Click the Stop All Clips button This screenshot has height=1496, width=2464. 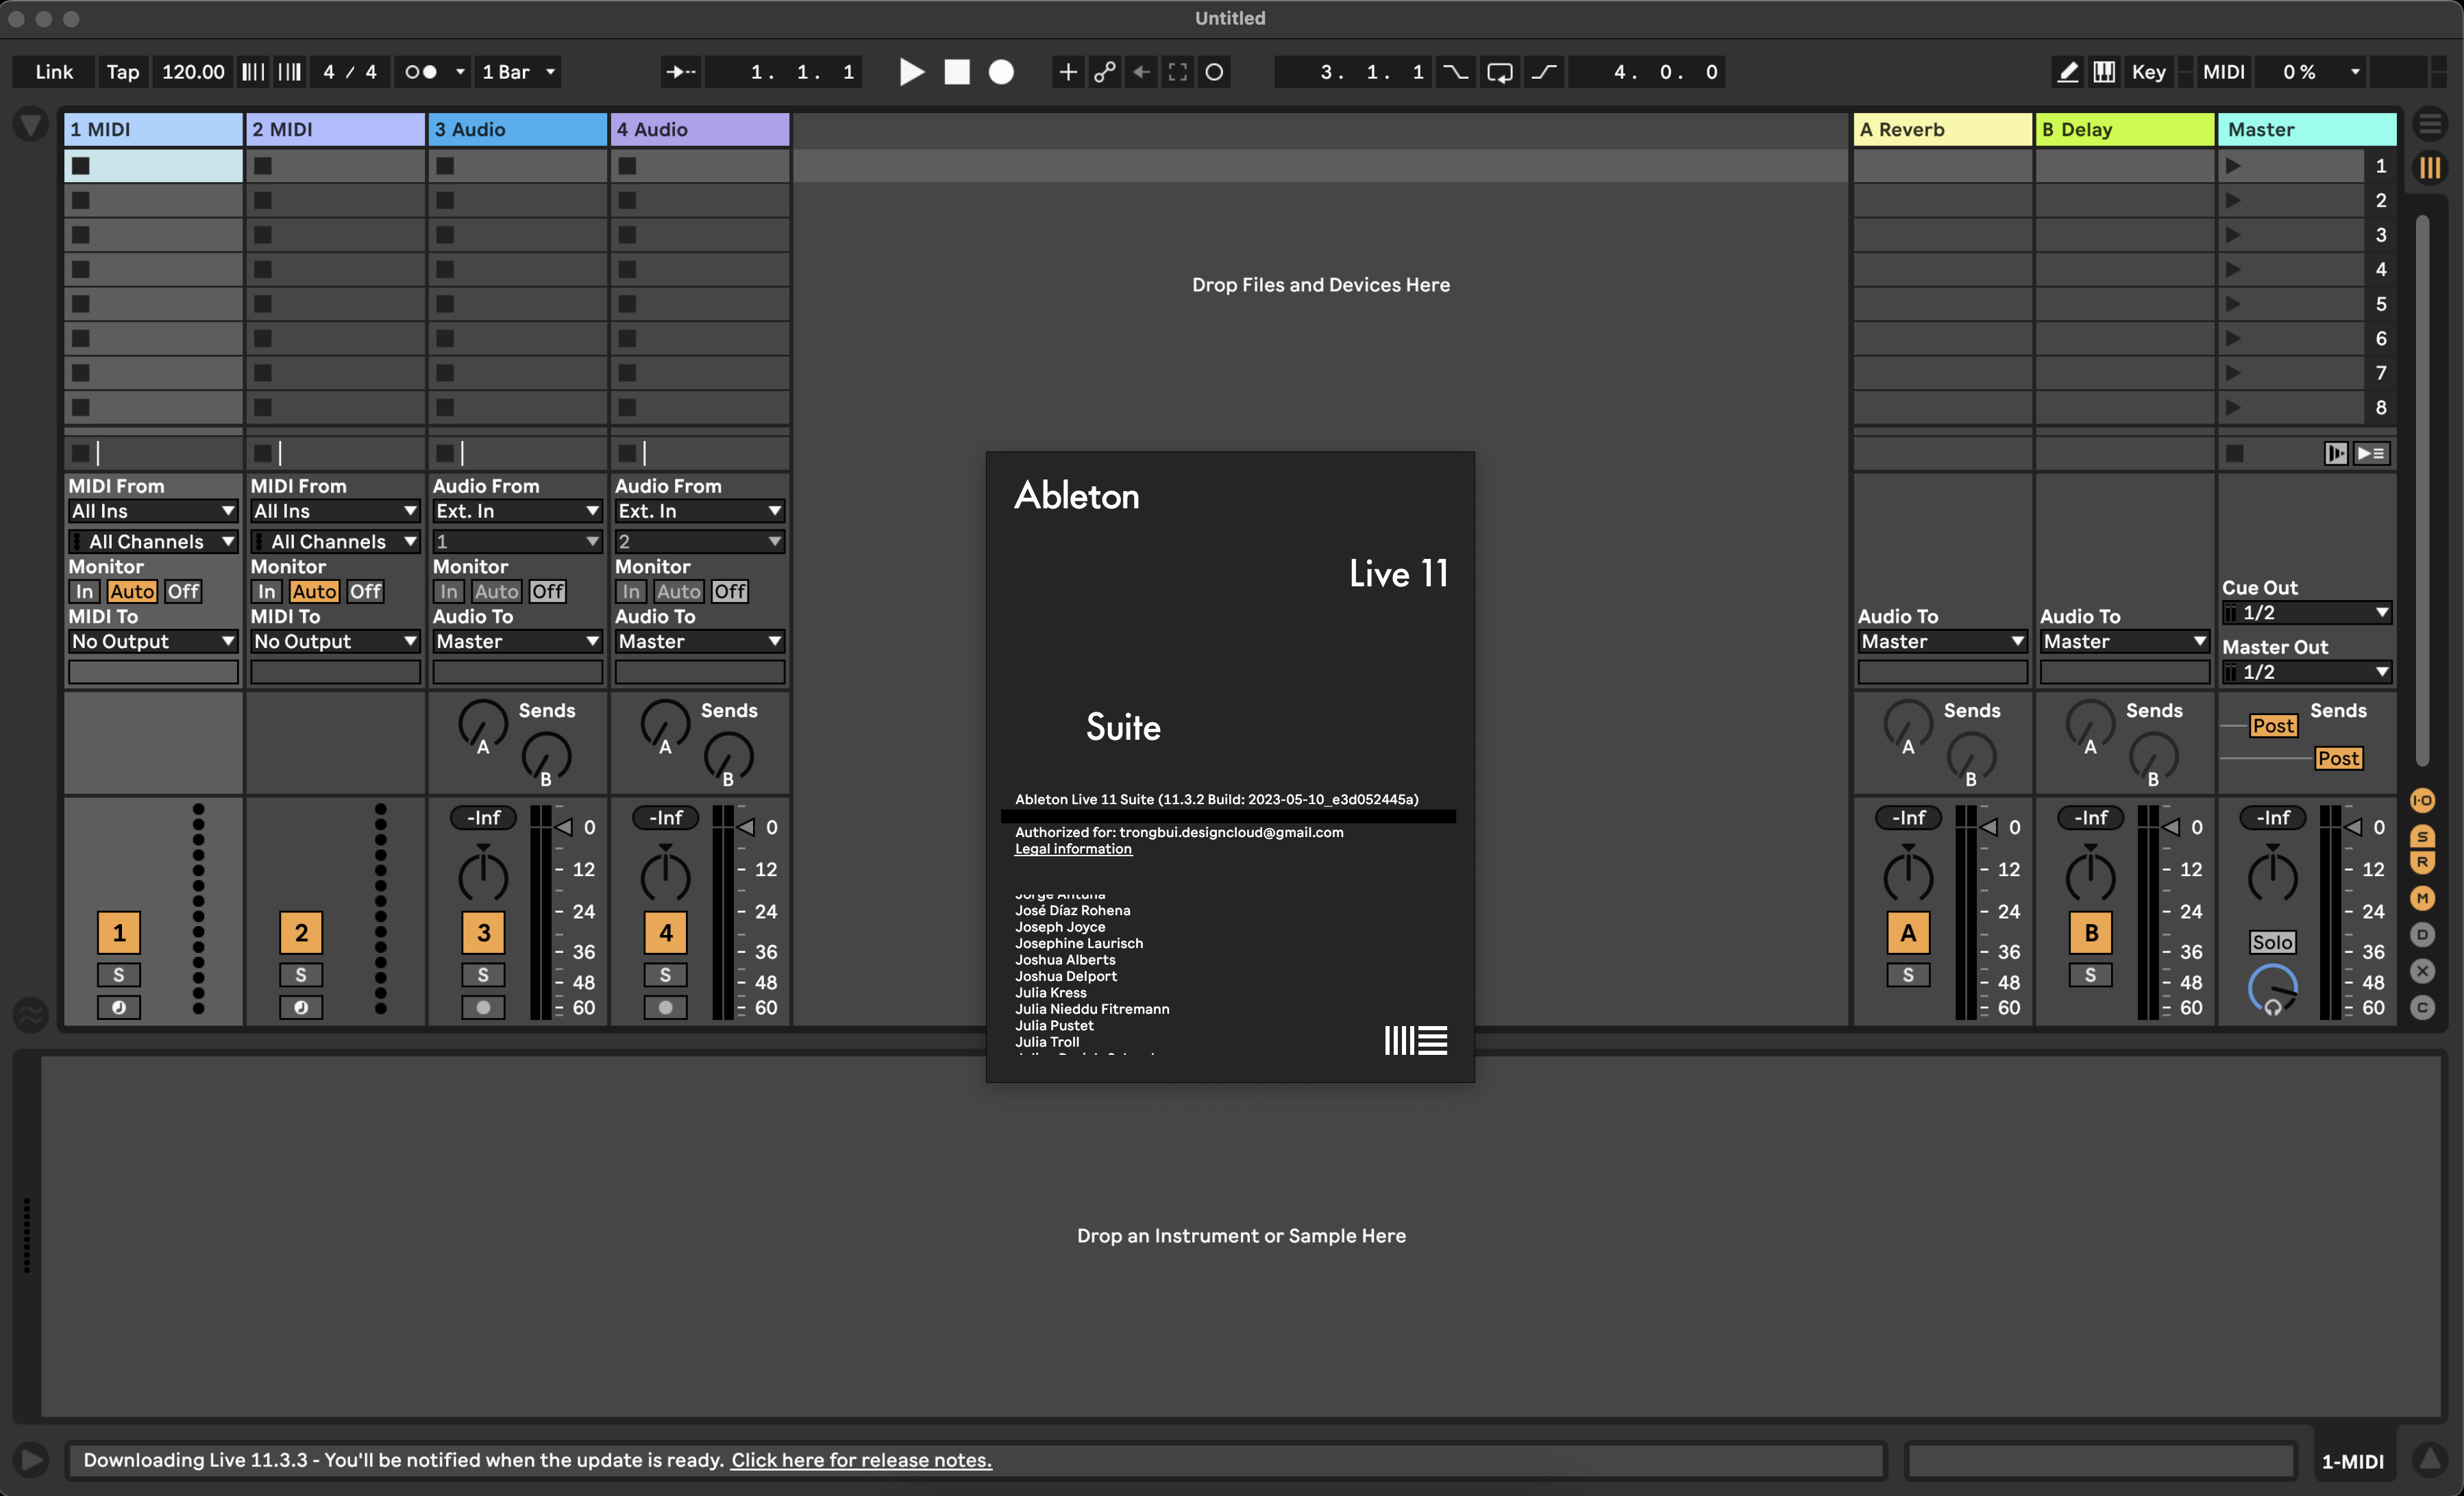(x=2235, y=454)
